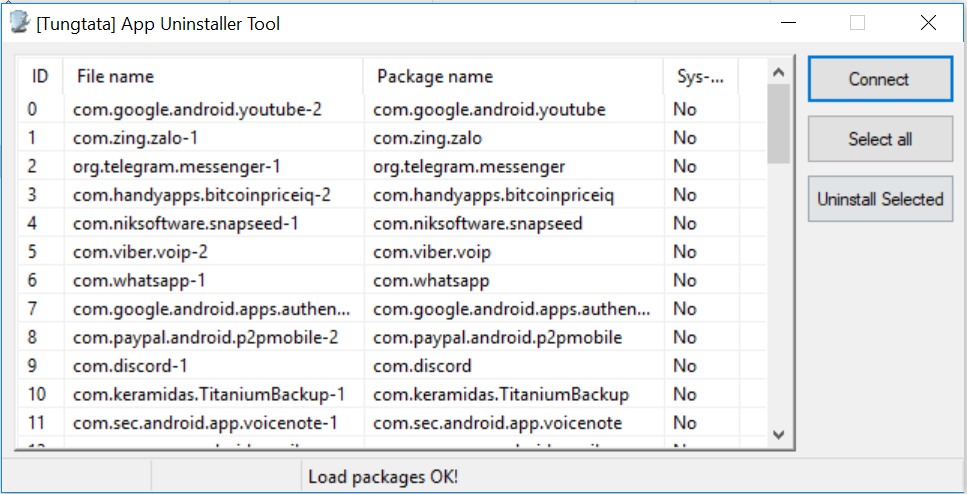The height and width of the screenshot is (494, 967).
Task: Click the Load packages OK! status text
Action: 383,477
